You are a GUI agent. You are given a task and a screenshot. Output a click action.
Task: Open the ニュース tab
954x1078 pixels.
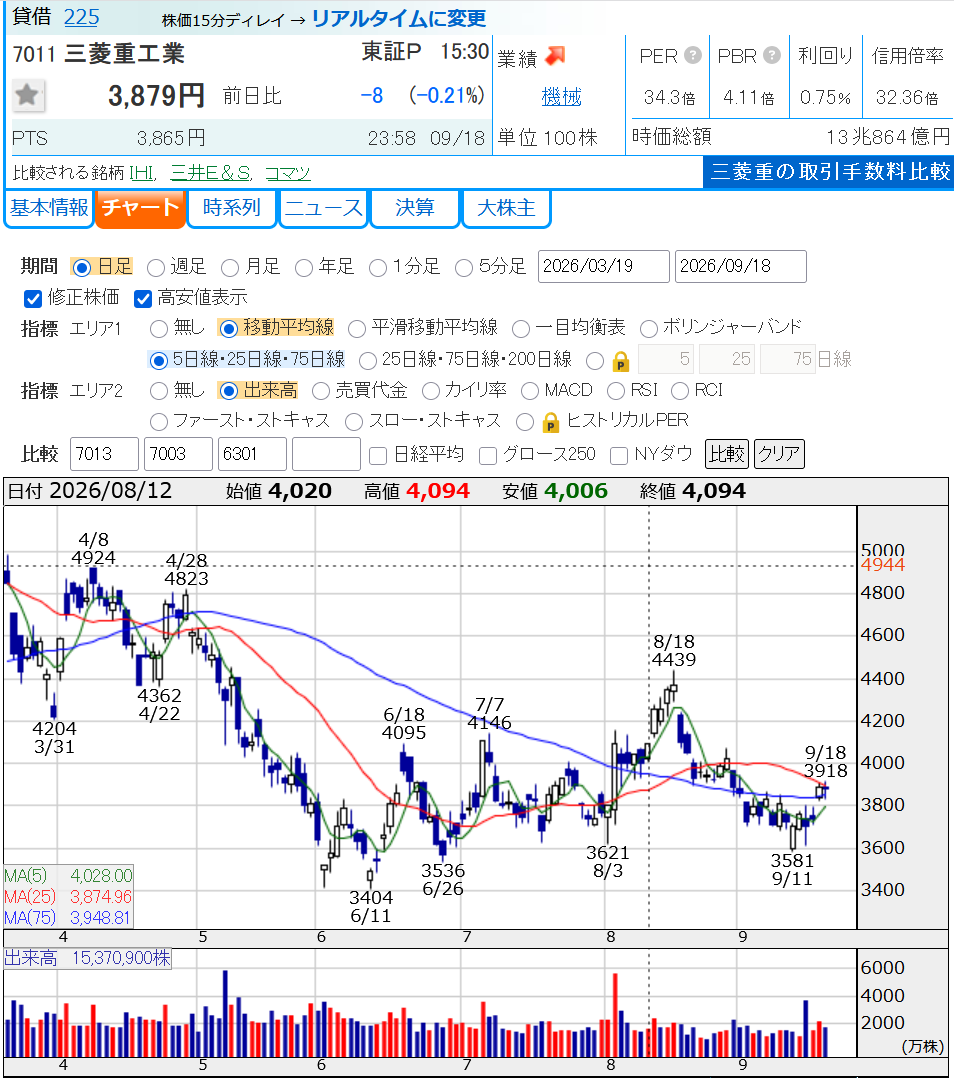click(x=323, y=208)
